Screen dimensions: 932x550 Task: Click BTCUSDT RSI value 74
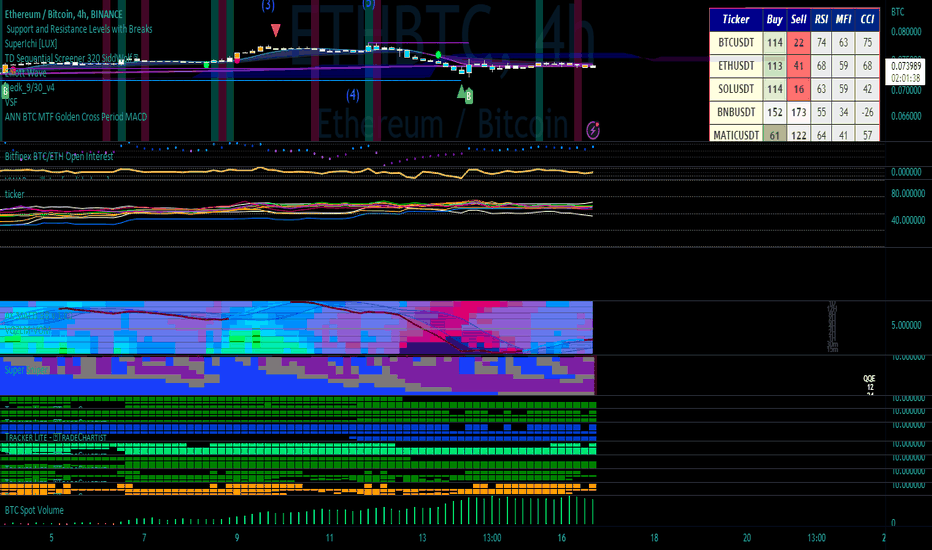[x=821, y=43]
